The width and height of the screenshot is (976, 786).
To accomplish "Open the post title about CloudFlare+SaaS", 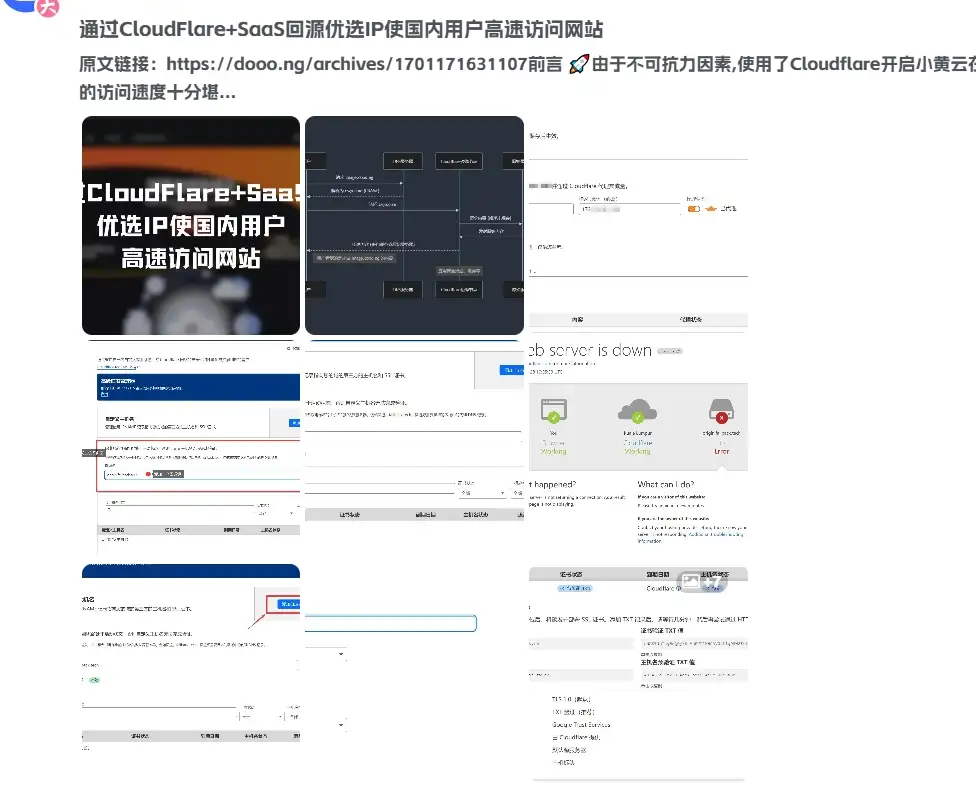I will click(341, 30).
